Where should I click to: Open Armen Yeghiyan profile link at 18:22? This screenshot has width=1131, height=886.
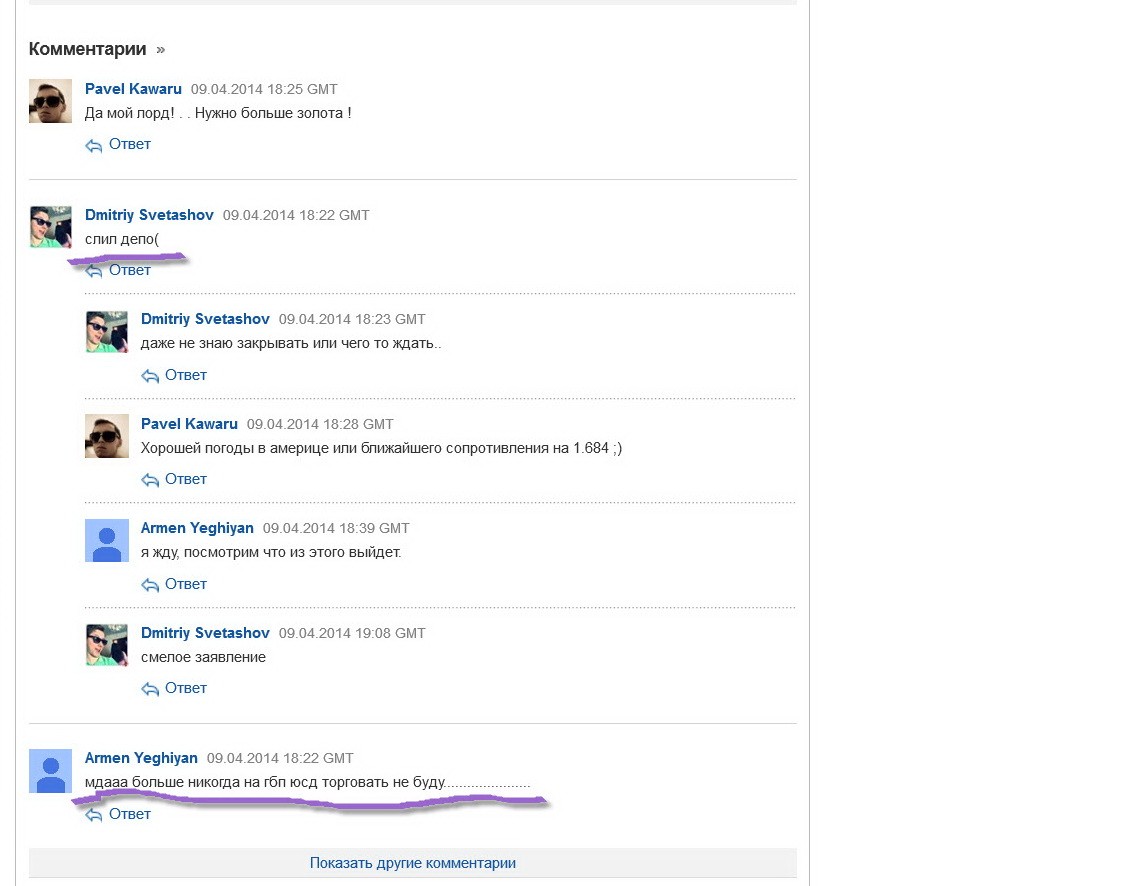[141, 758]
